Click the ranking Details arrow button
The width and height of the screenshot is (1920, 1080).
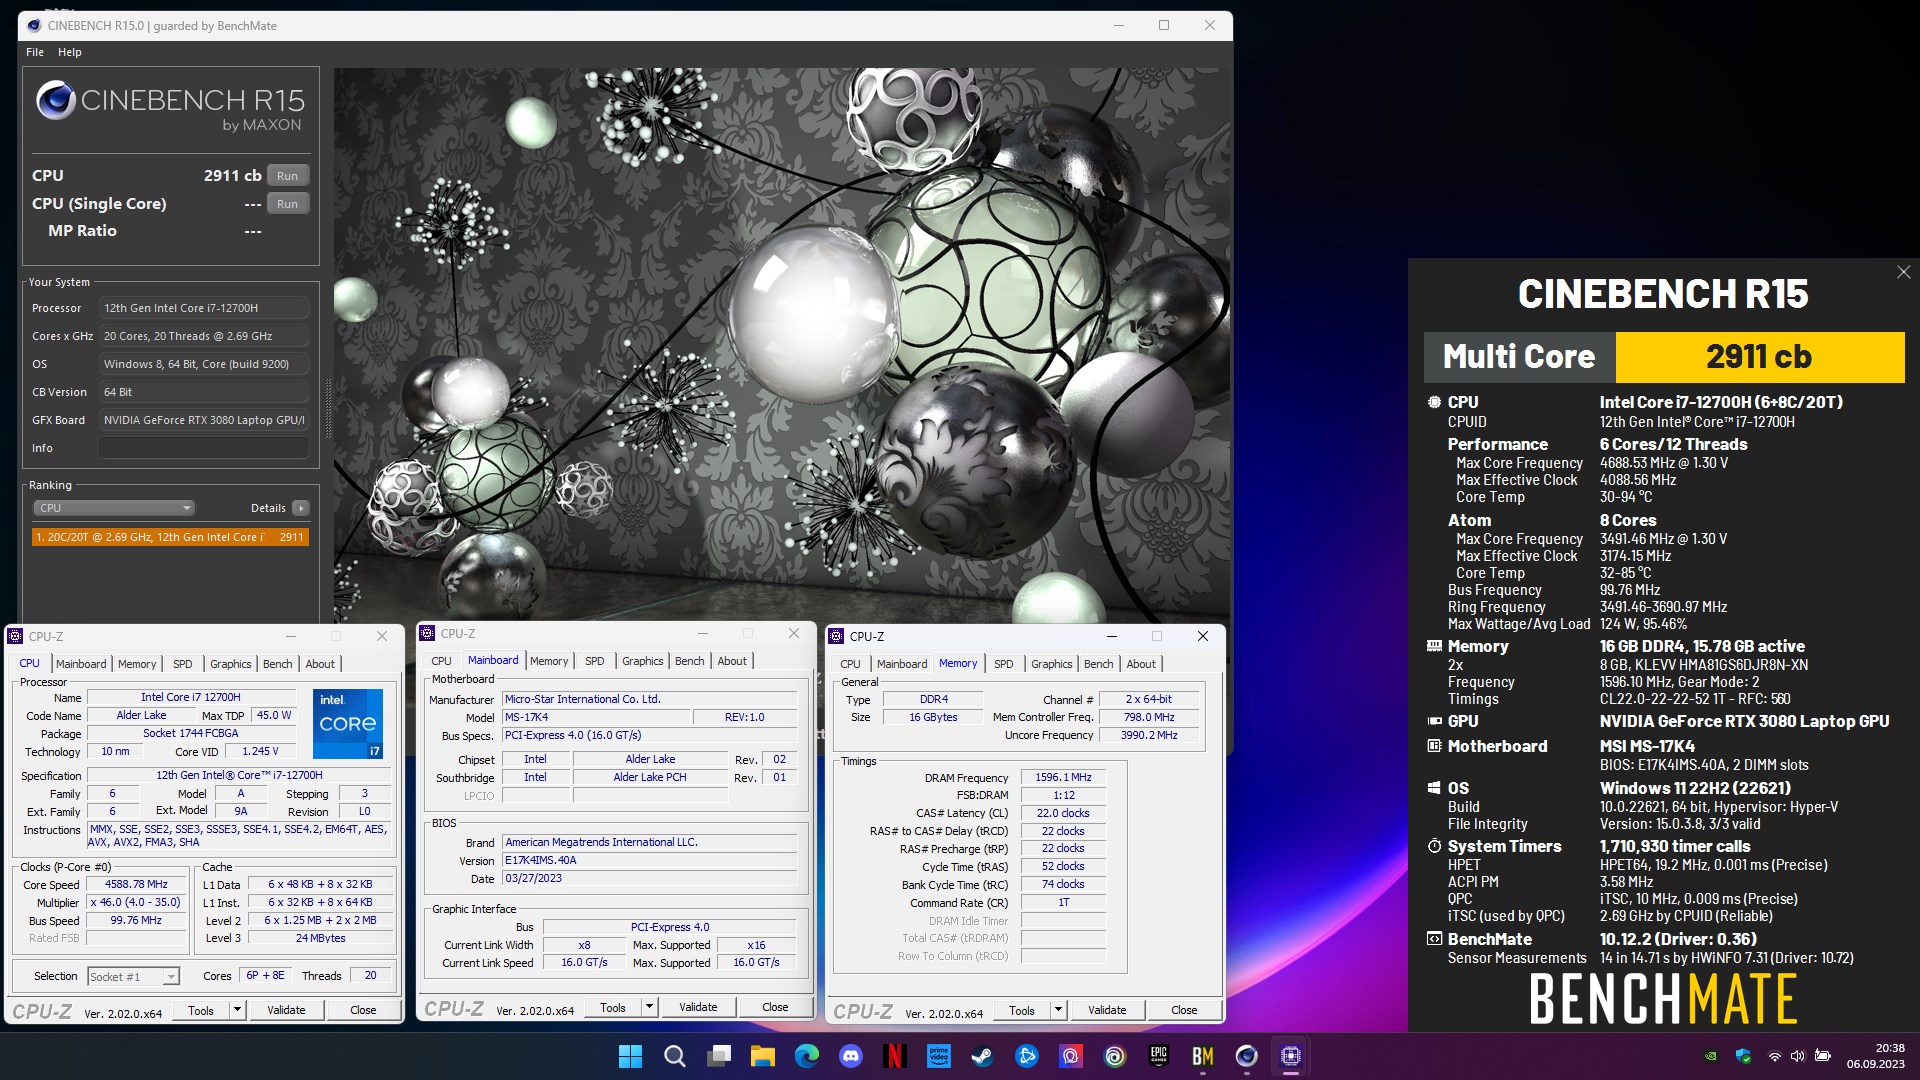(x=301, y=508)
